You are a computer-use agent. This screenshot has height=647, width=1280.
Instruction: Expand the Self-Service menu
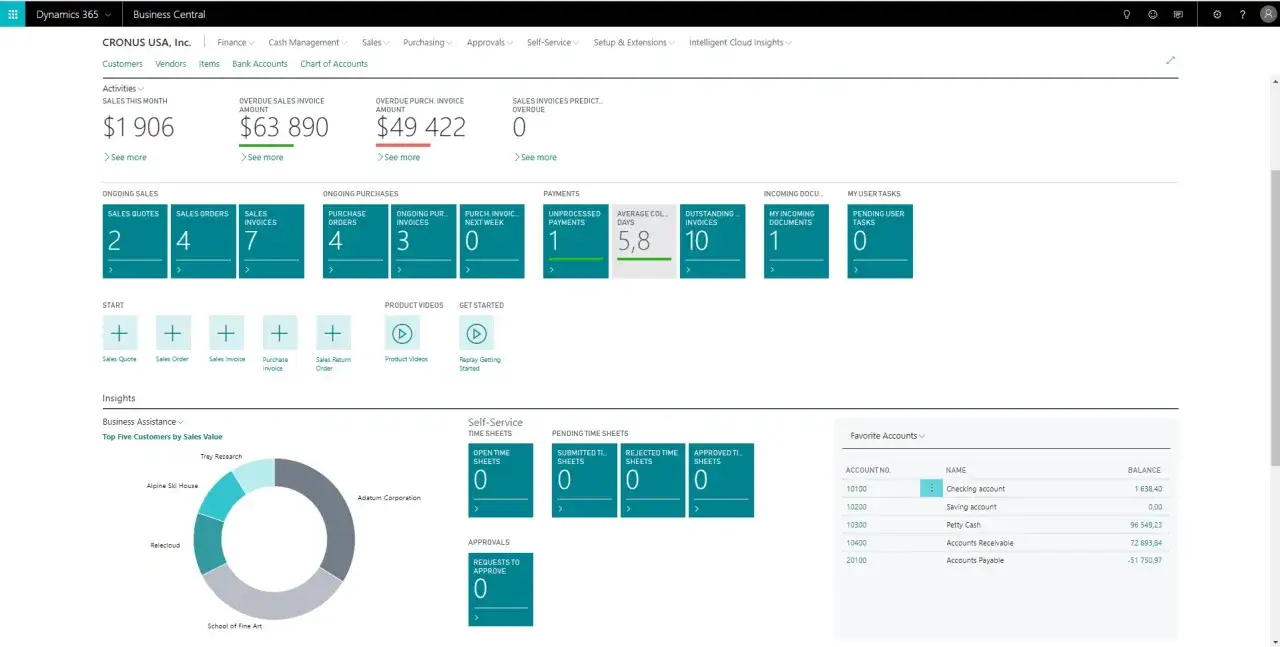tap(553, 43)
